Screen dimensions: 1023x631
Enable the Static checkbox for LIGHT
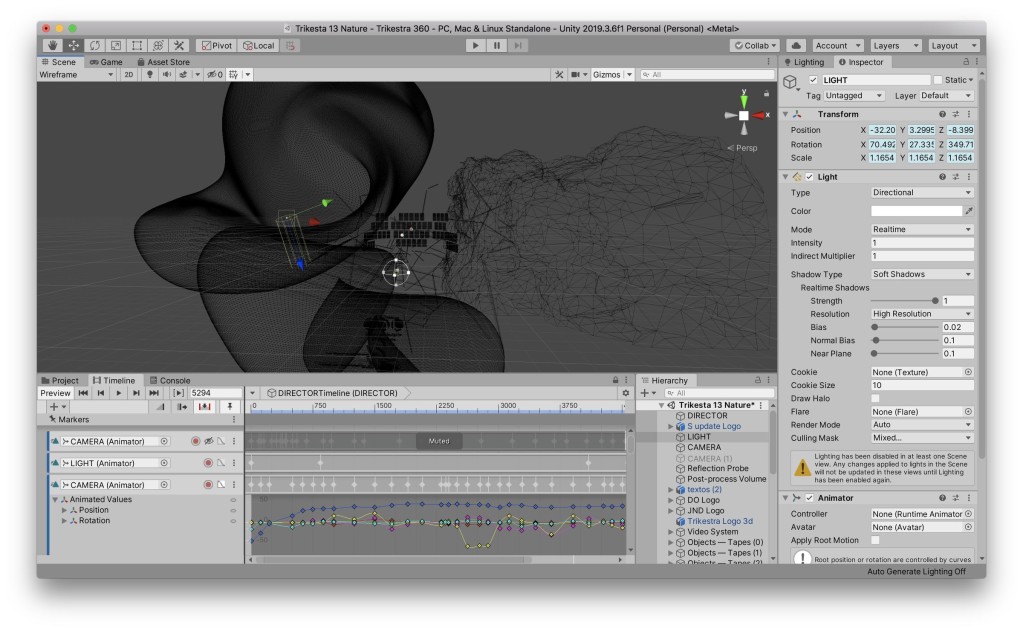pyautogui.click(x=938, y=80)
